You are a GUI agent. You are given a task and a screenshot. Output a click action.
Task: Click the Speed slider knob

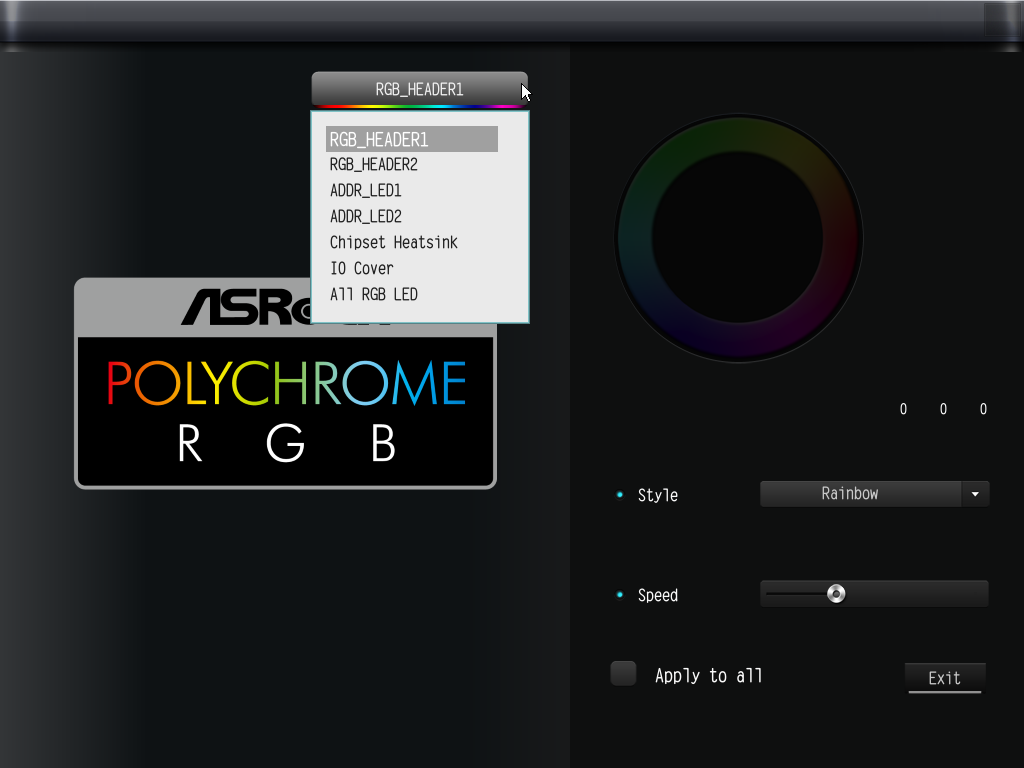pyautogui.click(x=836, y=594)
